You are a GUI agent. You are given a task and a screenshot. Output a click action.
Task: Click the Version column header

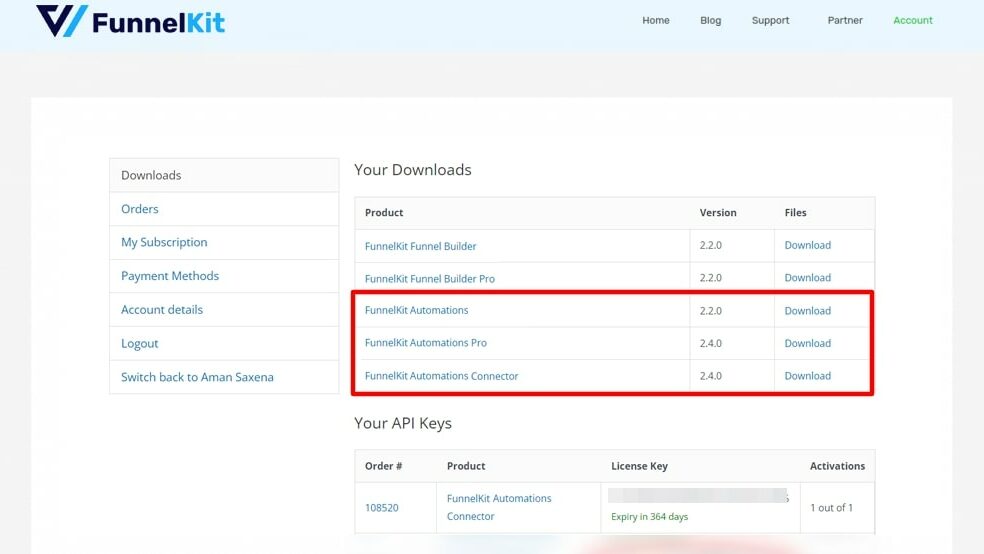pyautogui.click(x=718, y=213)
